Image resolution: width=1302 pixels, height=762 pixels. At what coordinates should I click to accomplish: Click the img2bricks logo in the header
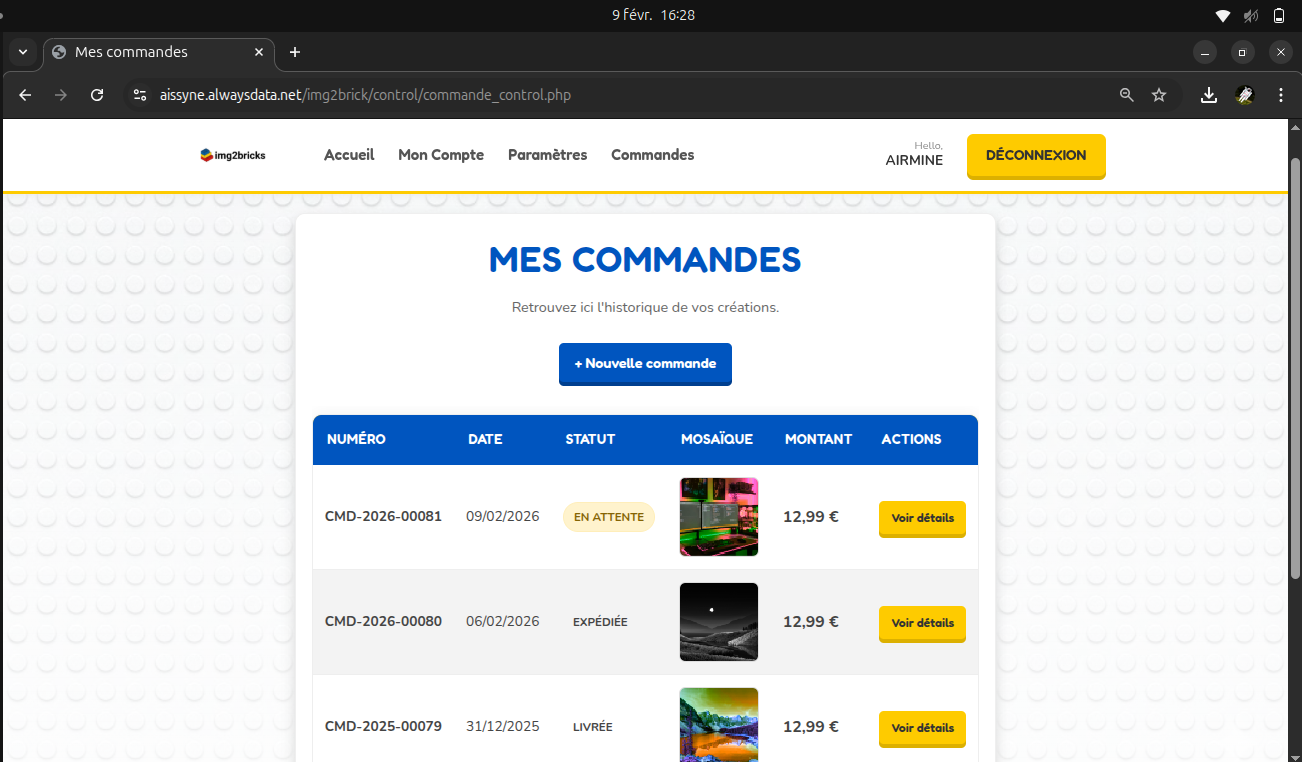pos(233,155)
